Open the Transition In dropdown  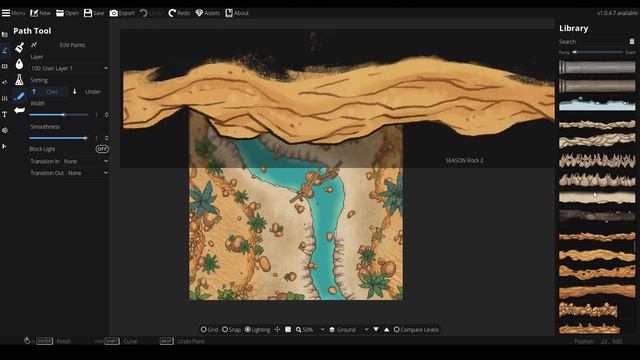69,161
